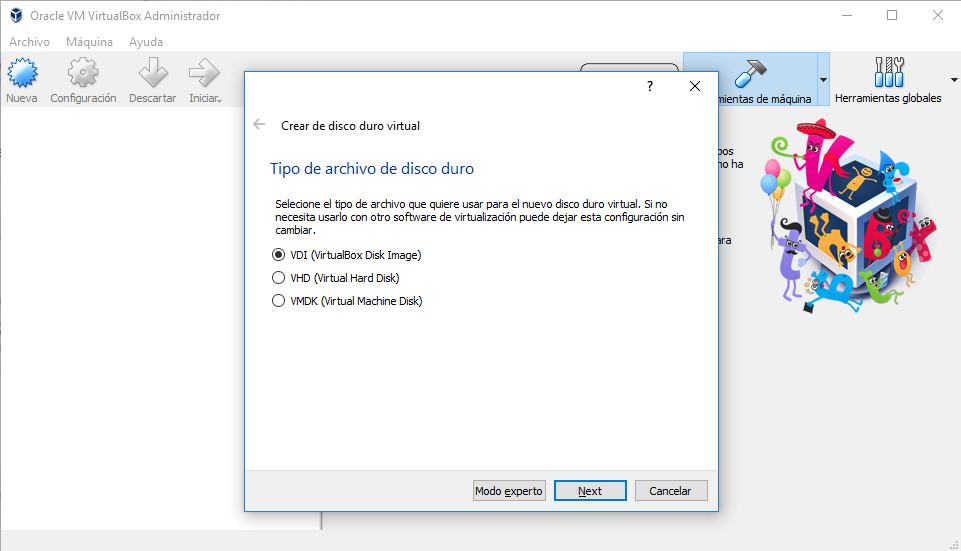Select the Herramientas de máquina hammer icon
961x551 pixels.
pos(750,73)
